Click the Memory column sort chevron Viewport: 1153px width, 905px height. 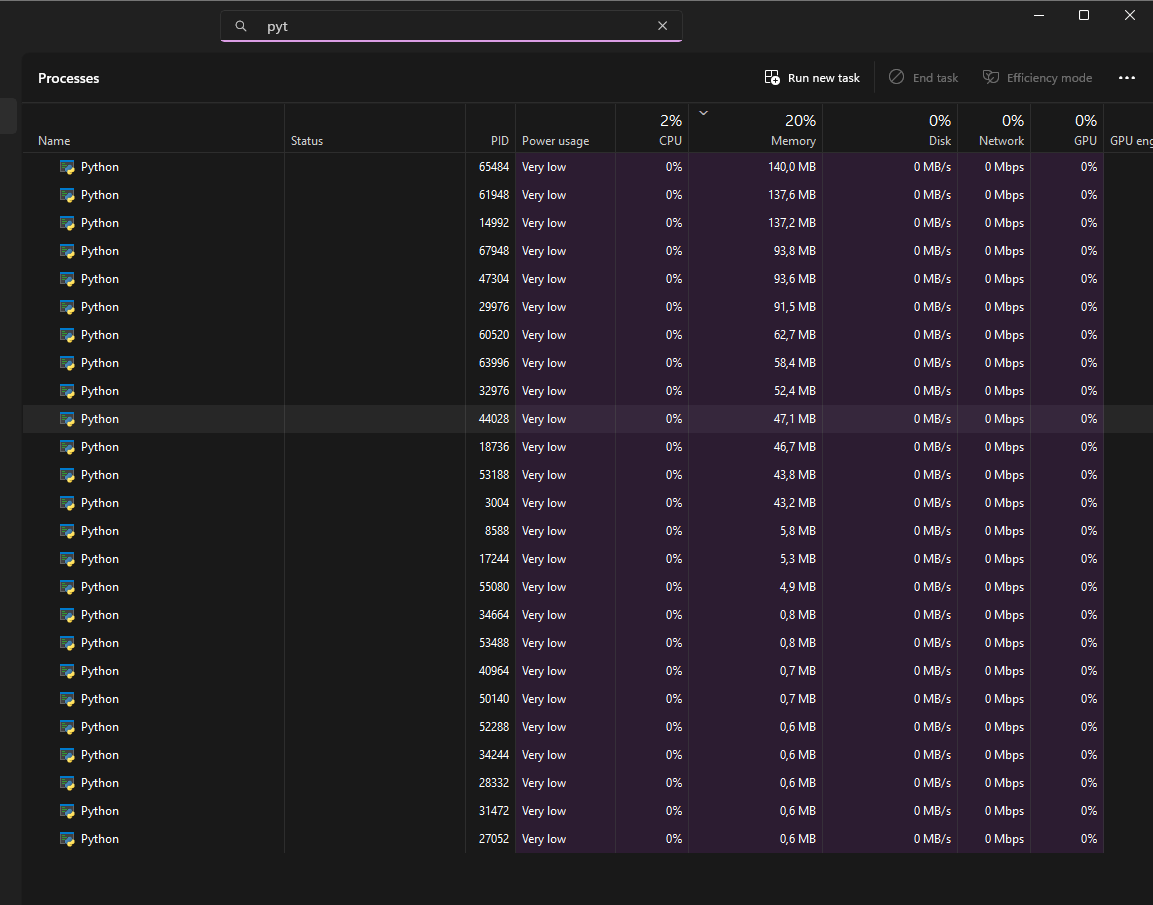coord(703,113)
